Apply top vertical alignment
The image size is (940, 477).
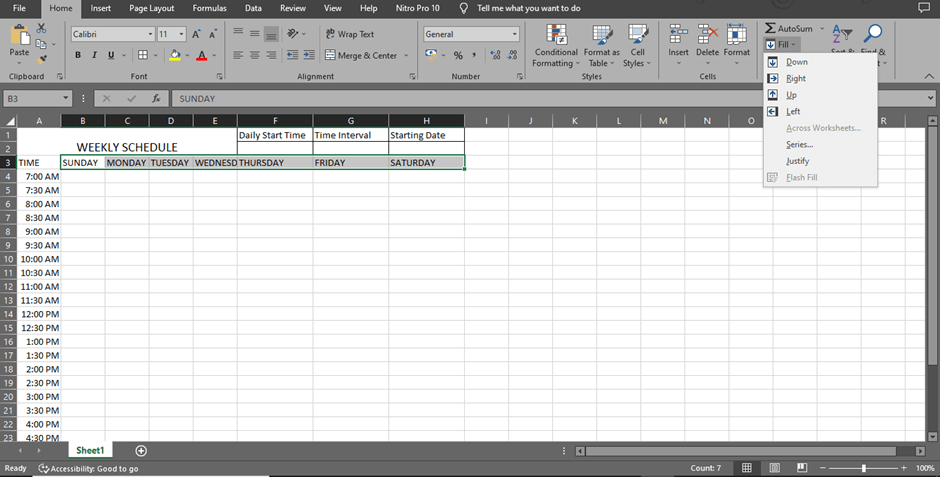[238, 34]
